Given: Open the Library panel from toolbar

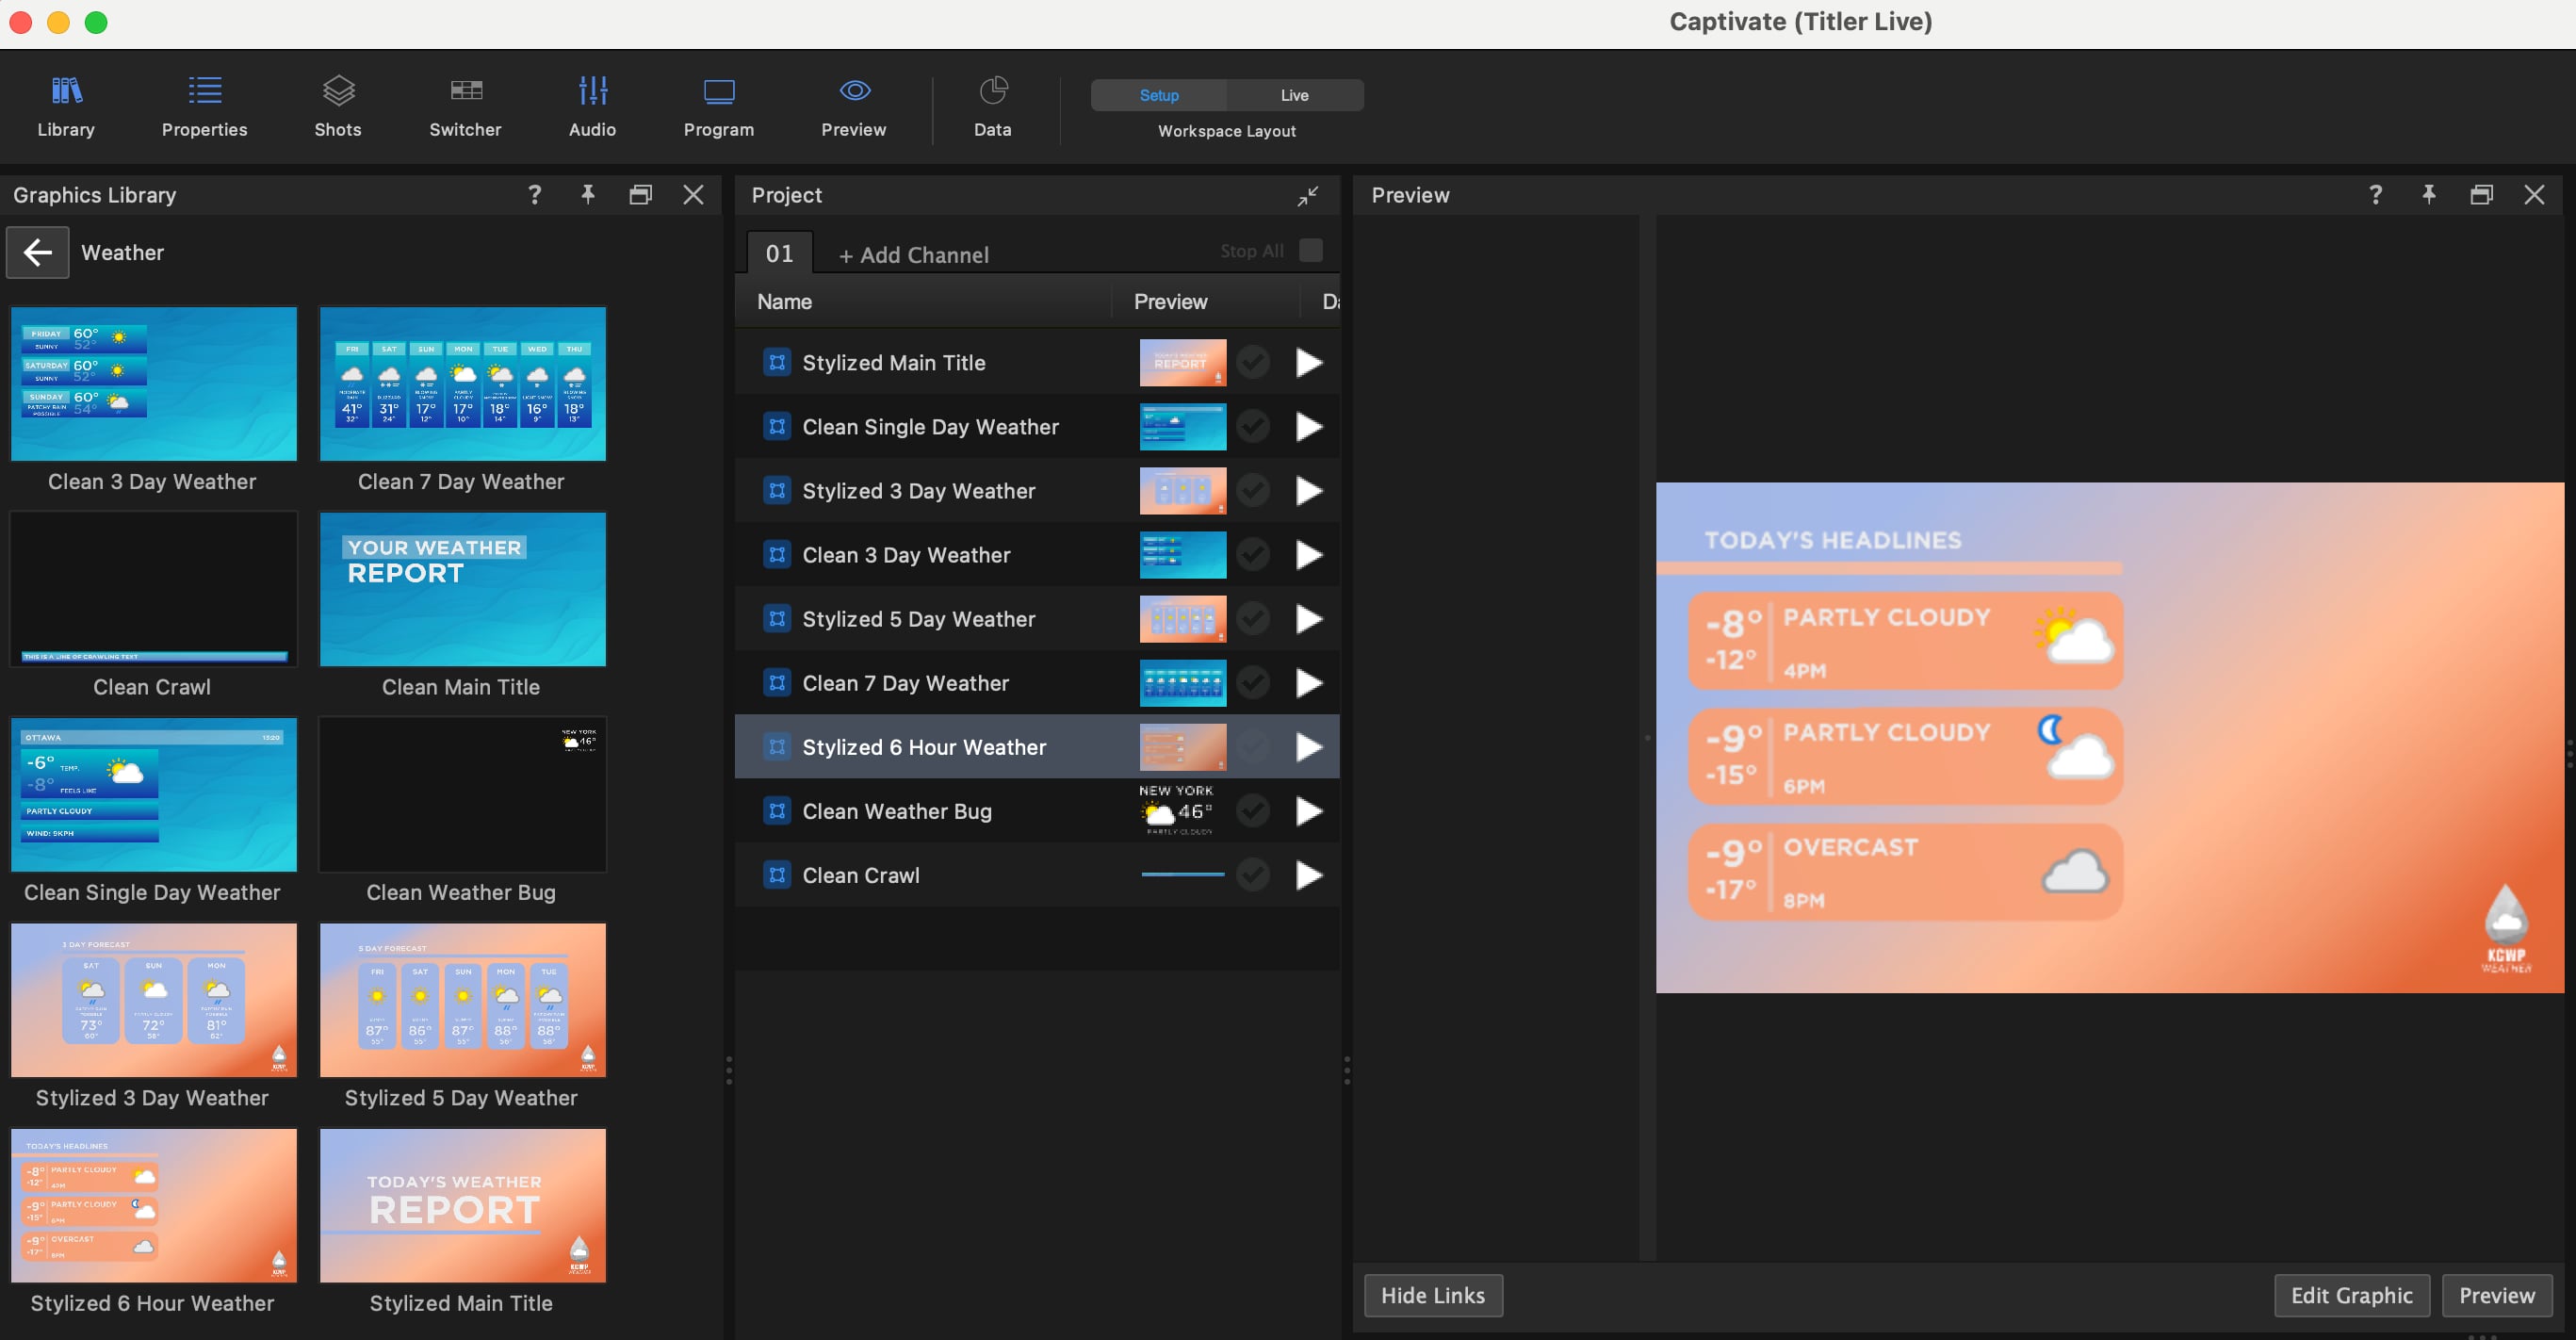Looking at the screenshot, I should (66, 106).
